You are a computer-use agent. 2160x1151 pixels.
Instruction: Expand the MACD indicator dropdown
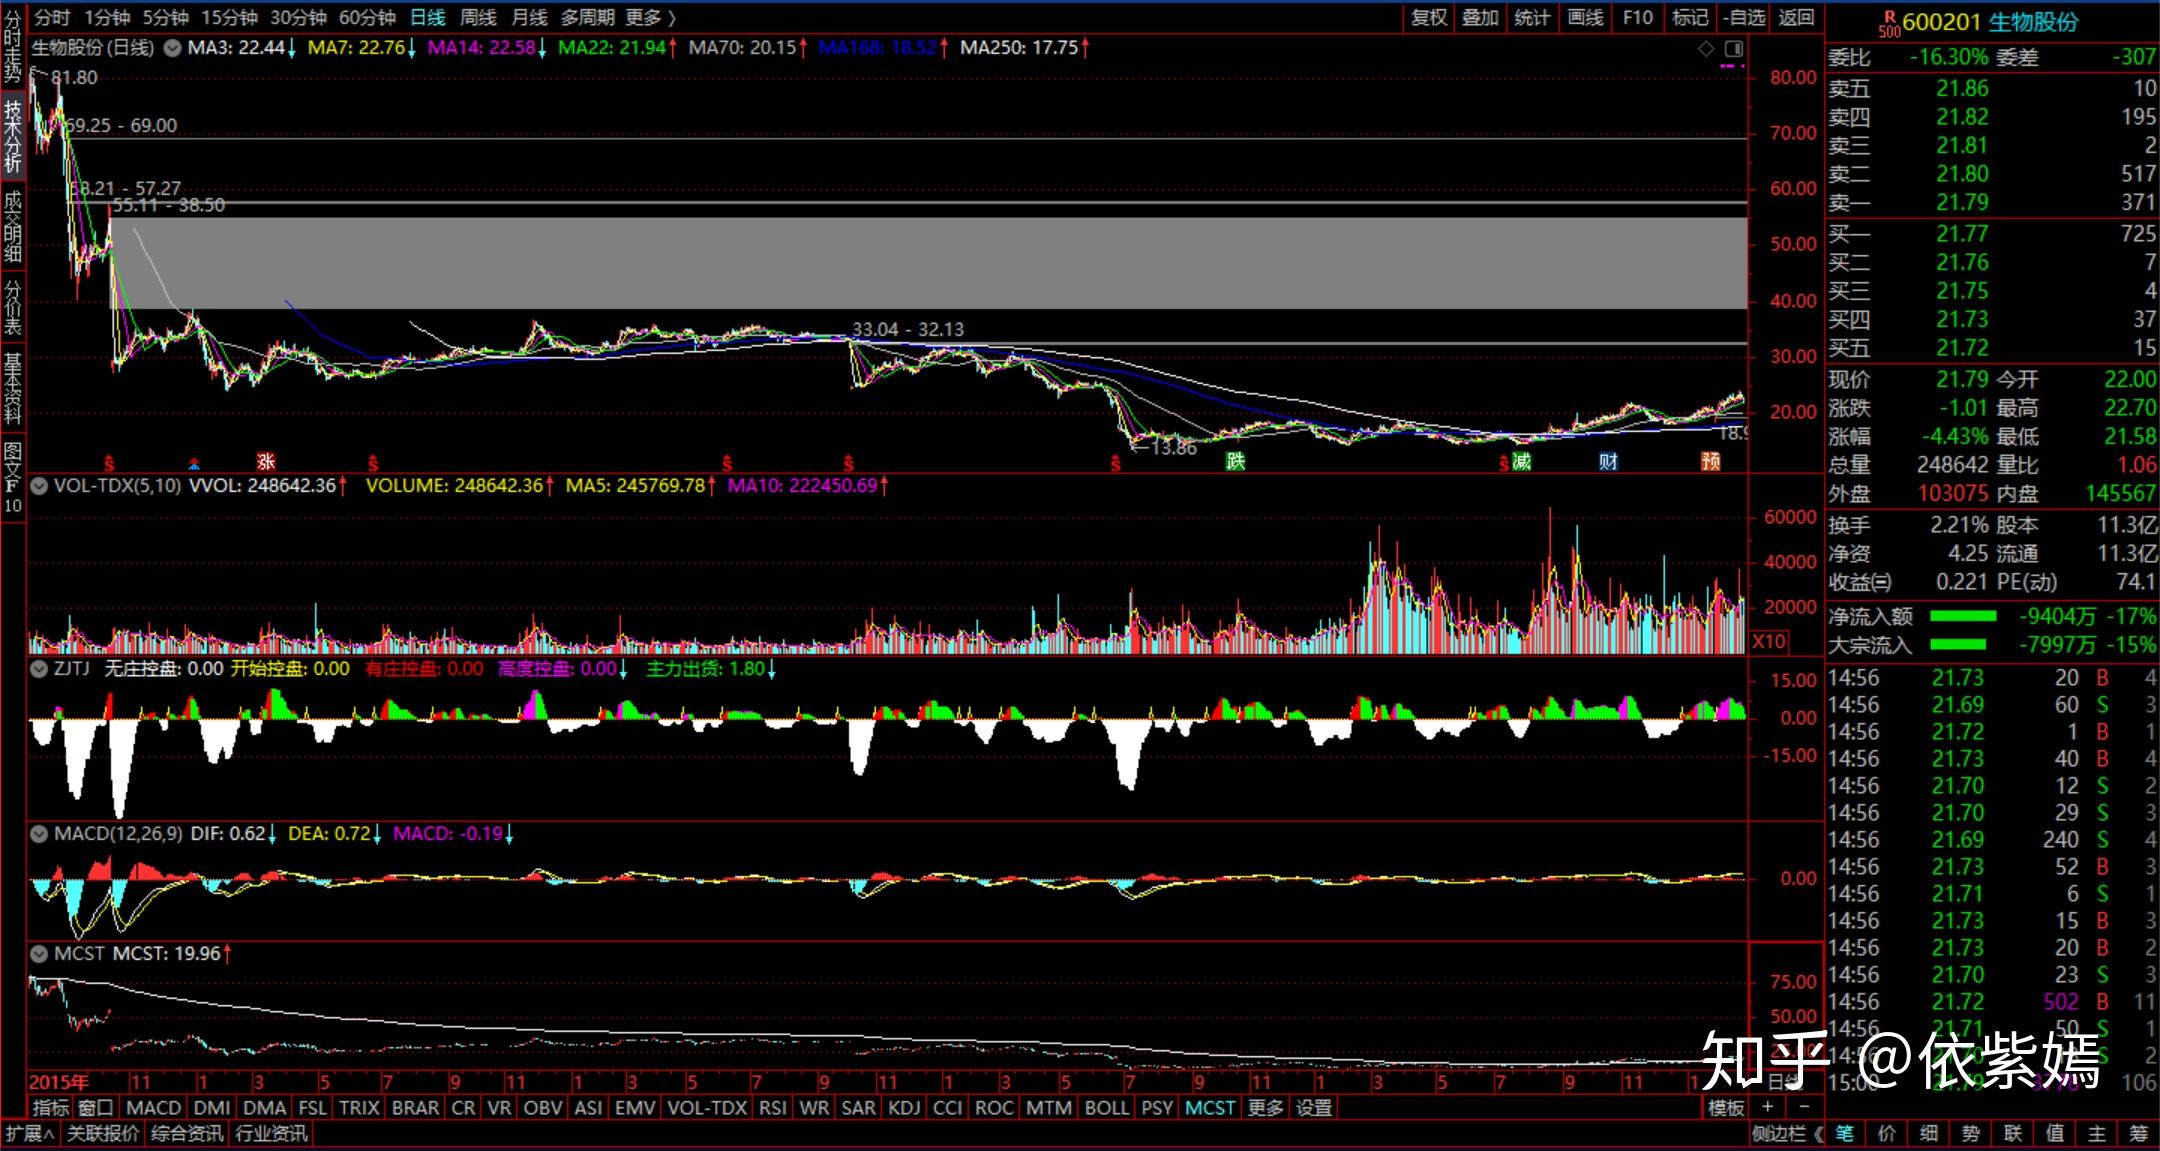click(x=39, y=833)
